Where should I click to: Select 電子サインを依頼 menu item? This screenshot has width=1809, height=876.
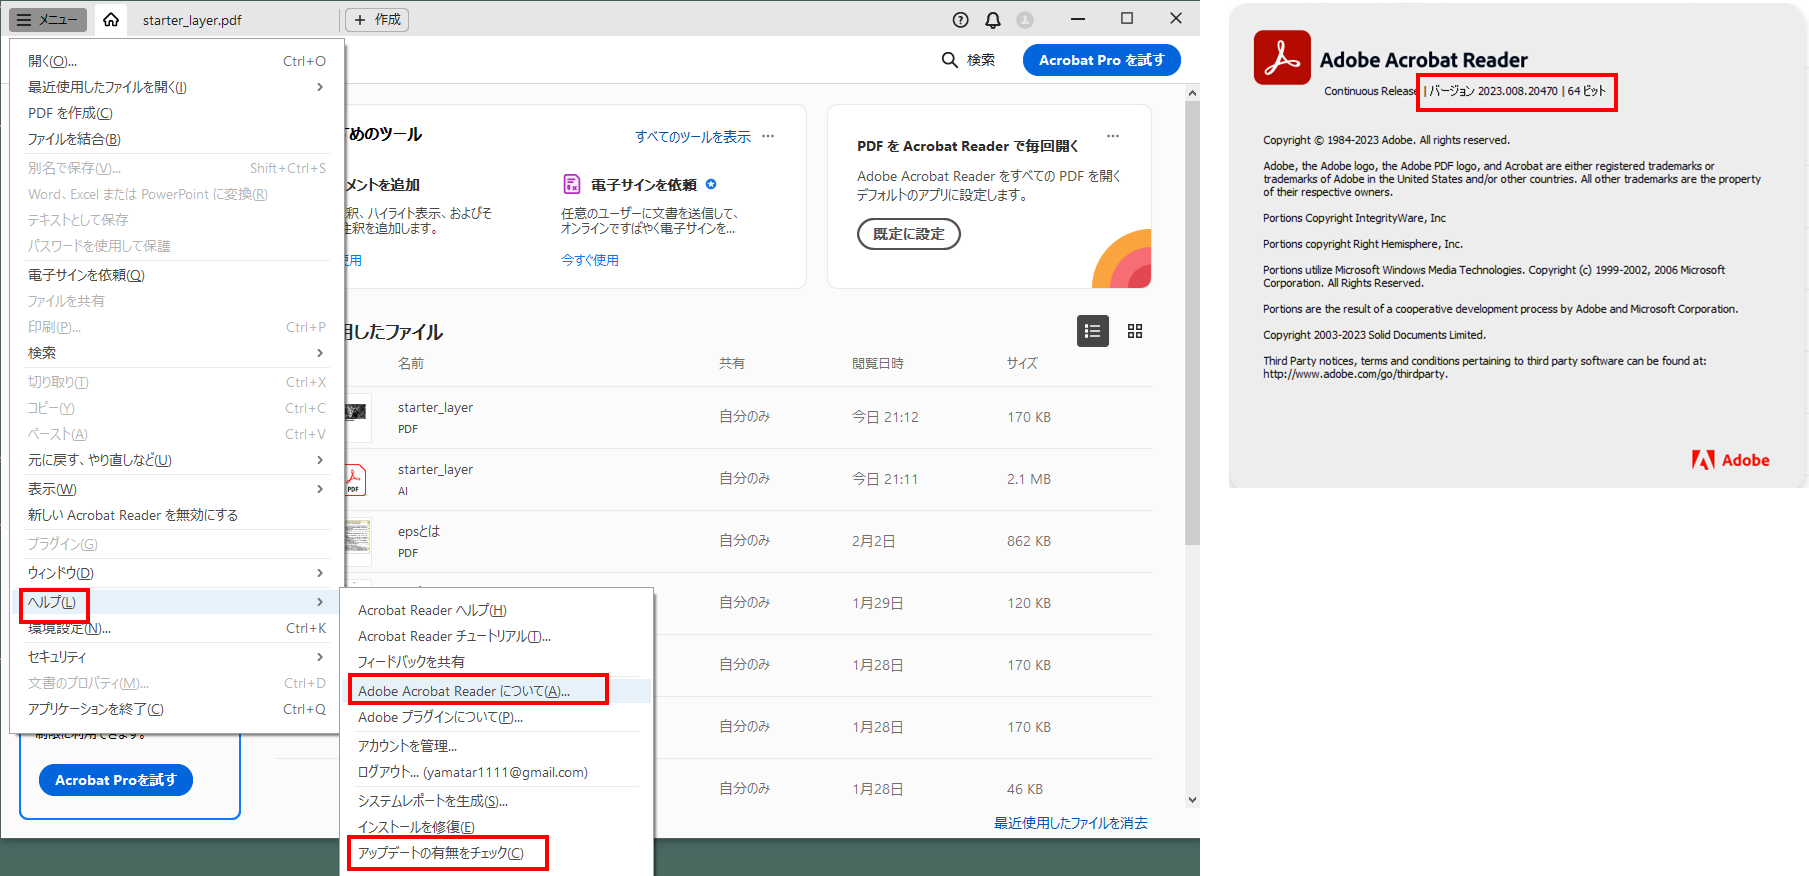[x=177, y=275]
